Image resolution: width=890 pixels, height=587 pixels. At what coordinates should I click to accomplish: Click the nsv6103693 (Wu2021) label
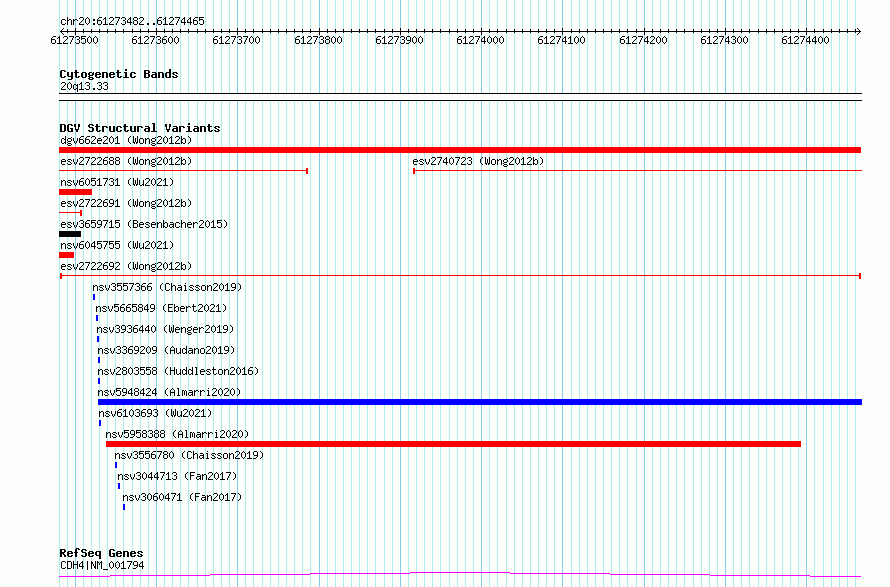[x=155, y=413]
